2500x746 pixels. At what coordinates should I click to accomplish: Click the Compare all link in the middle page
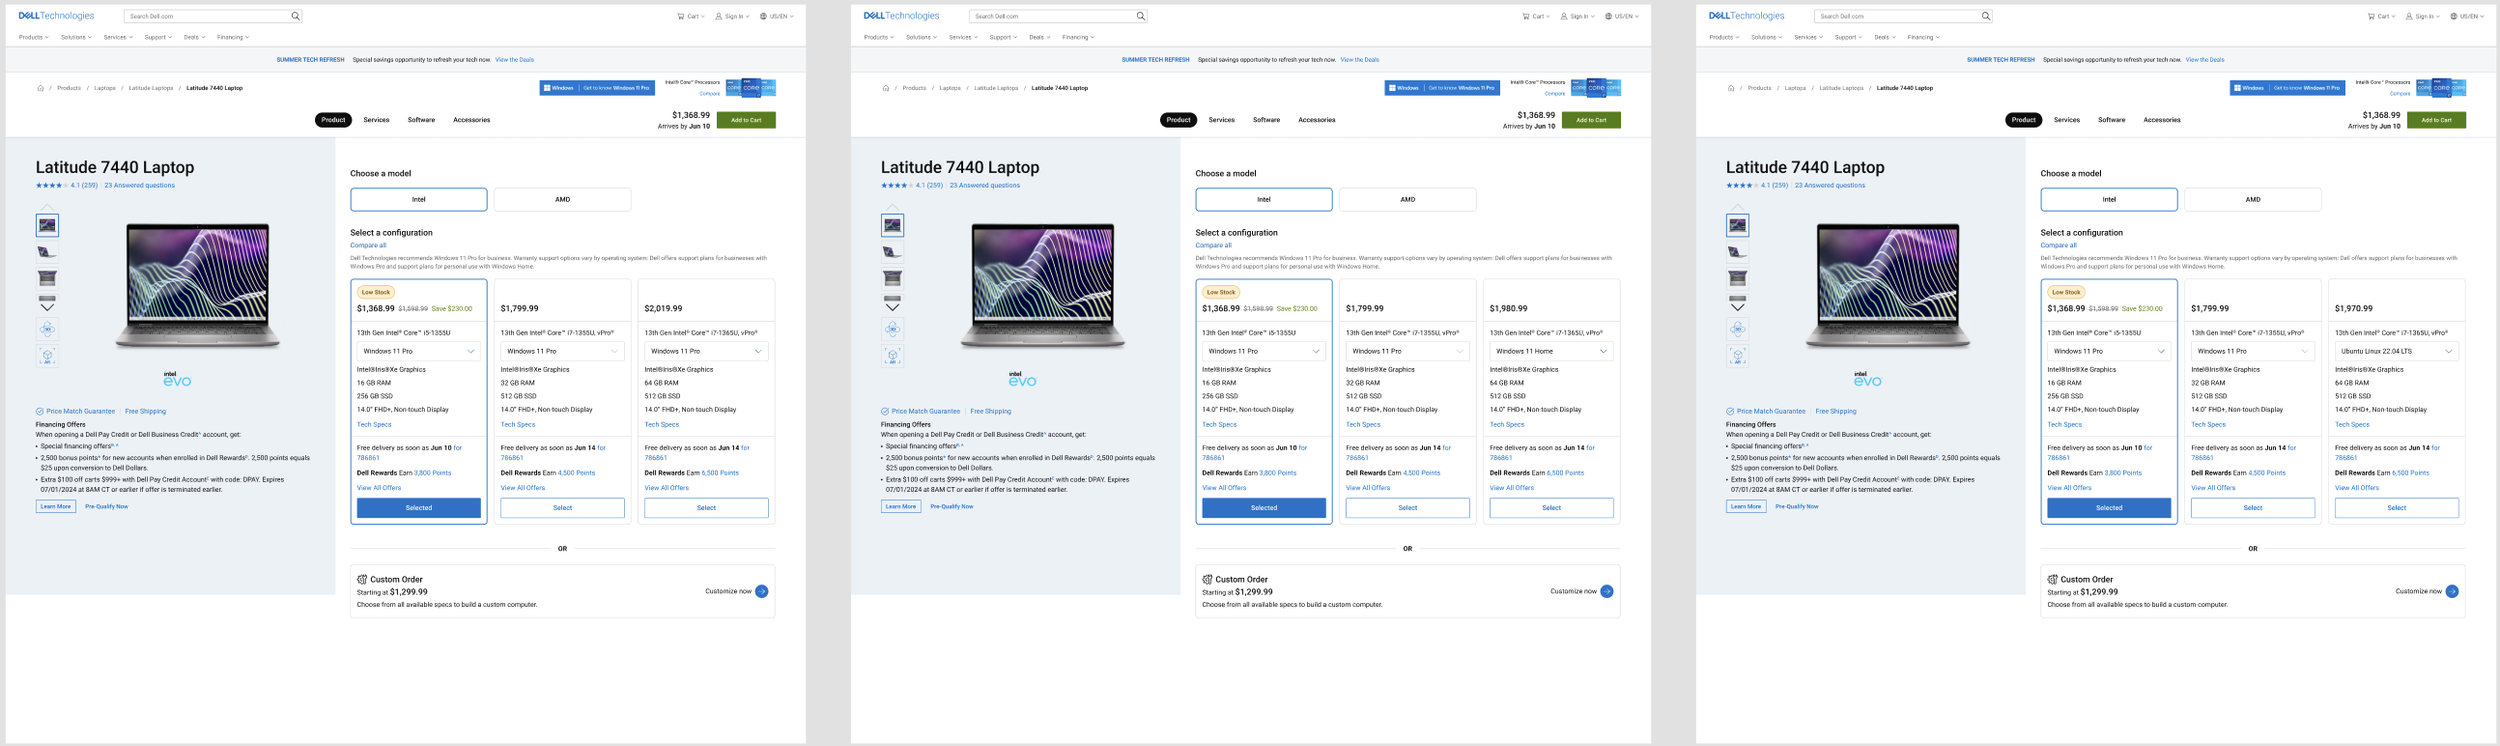tap(1213, 245)
